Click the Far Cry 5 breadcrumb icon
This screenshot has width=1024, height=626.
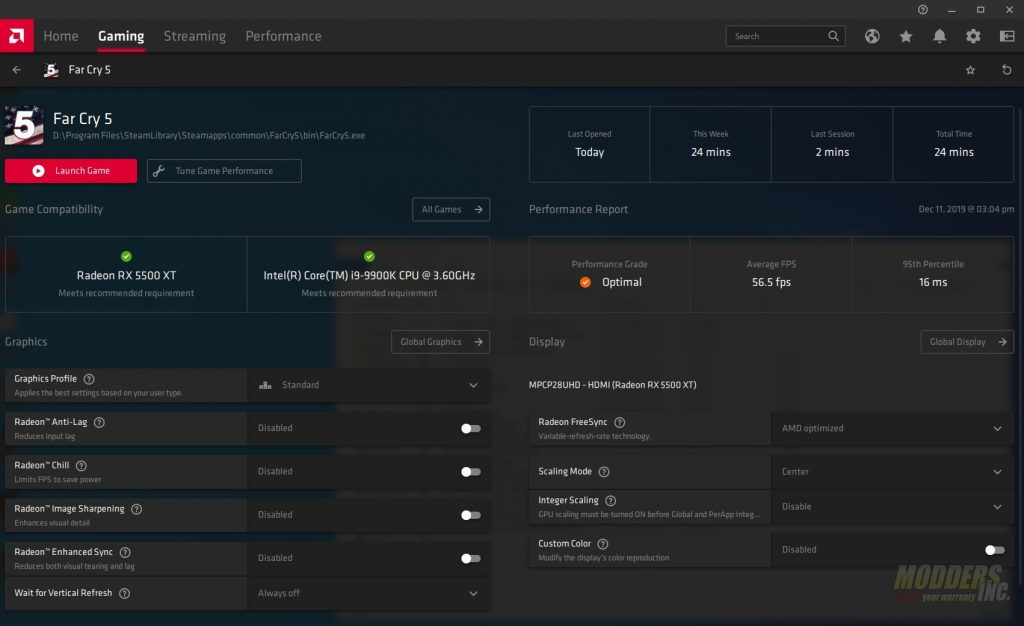pos(51,69)
